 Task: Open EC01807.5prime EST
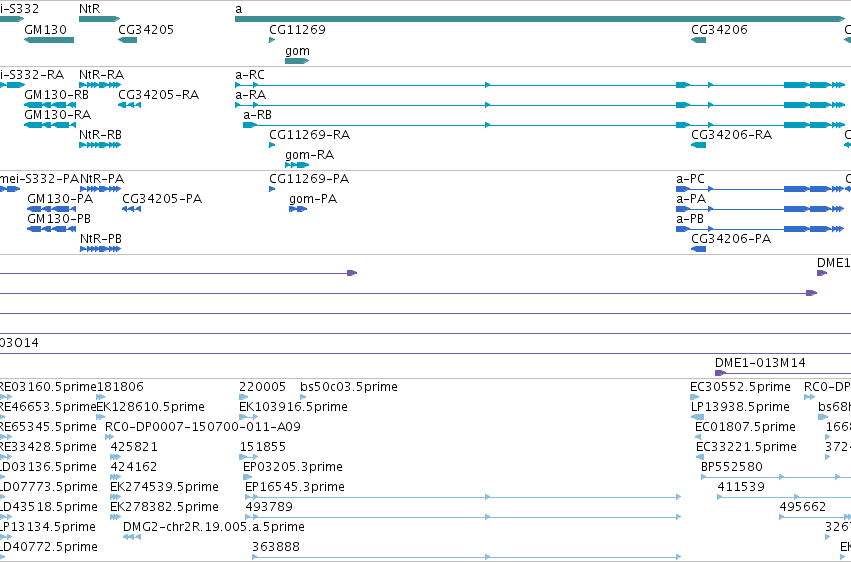[698, 437]
